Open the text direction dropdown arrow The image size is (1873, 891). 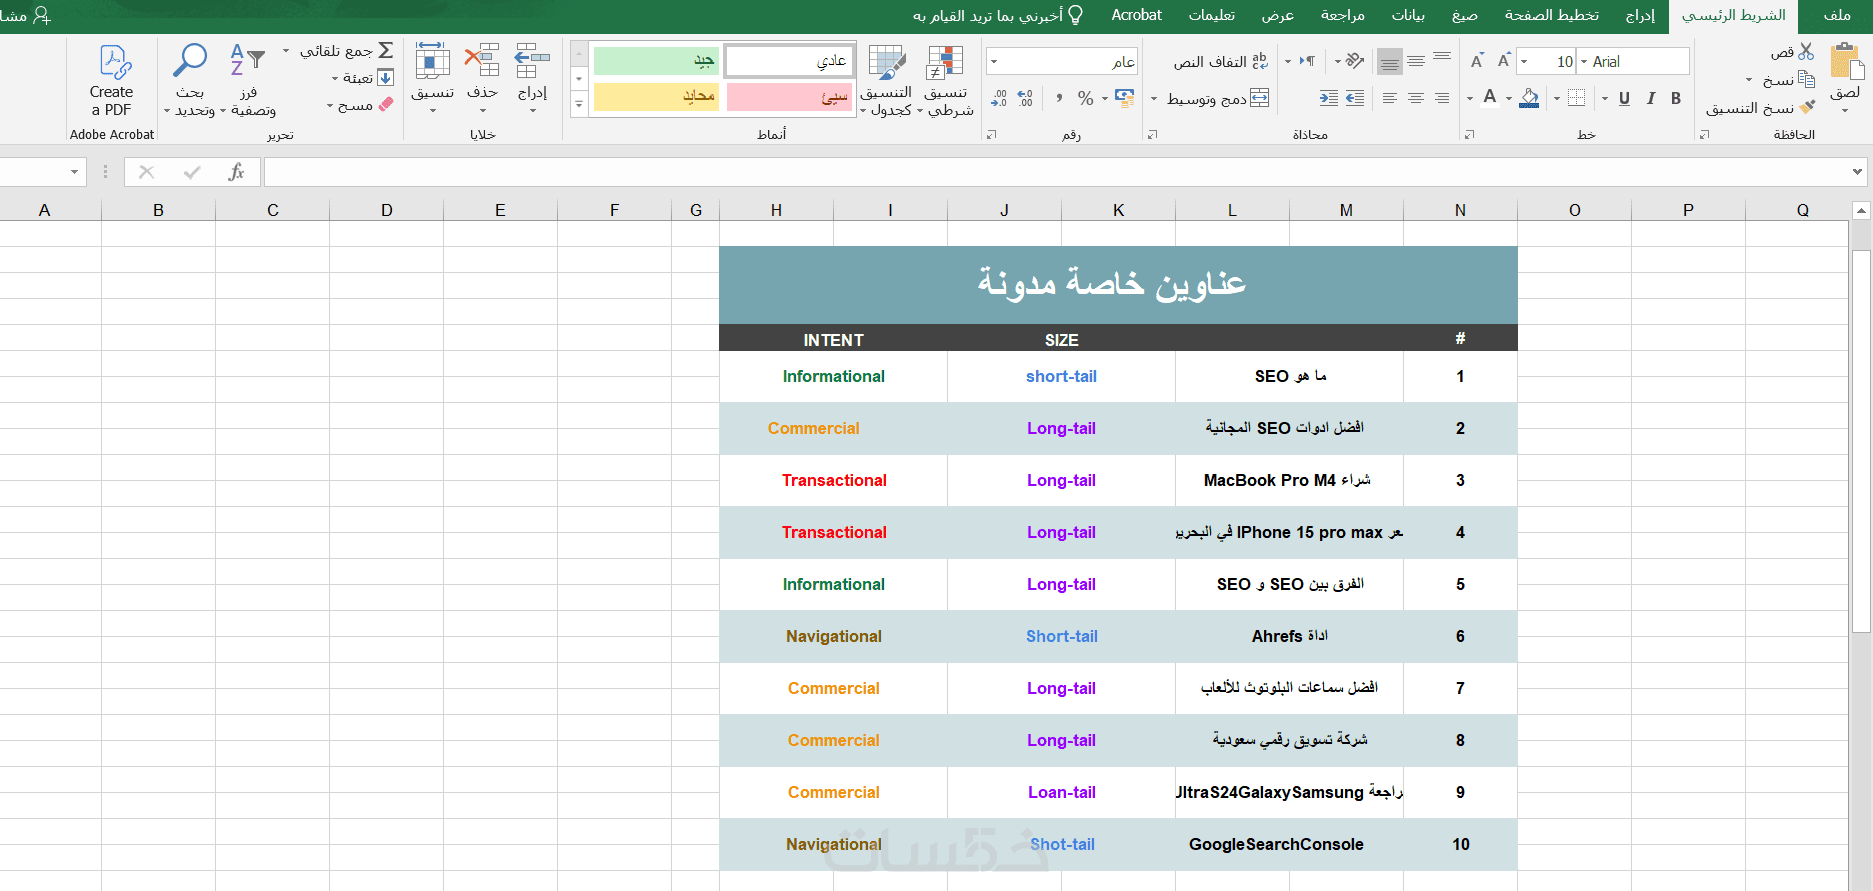point(1288,62)
